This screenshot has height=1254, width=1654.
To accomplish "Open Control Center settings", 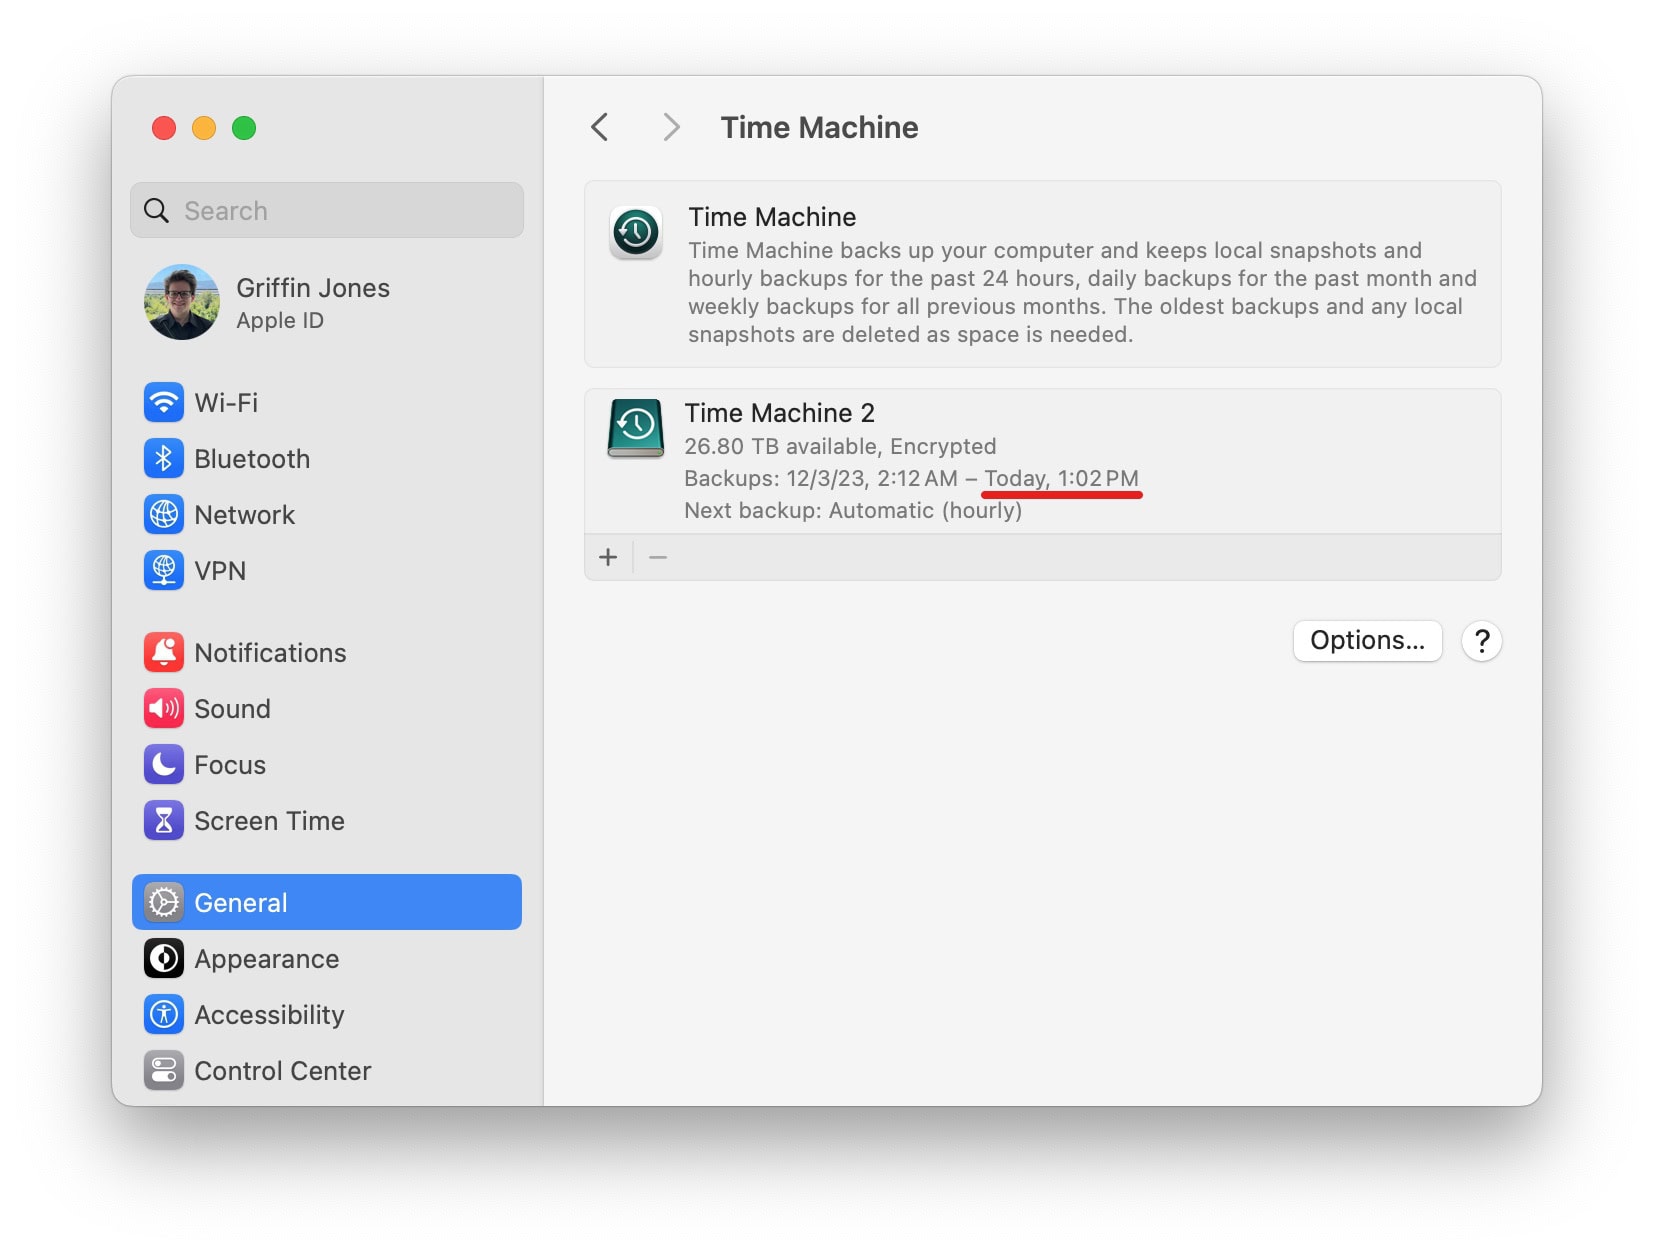I will pyautogui.click(x=282, y=1071).
